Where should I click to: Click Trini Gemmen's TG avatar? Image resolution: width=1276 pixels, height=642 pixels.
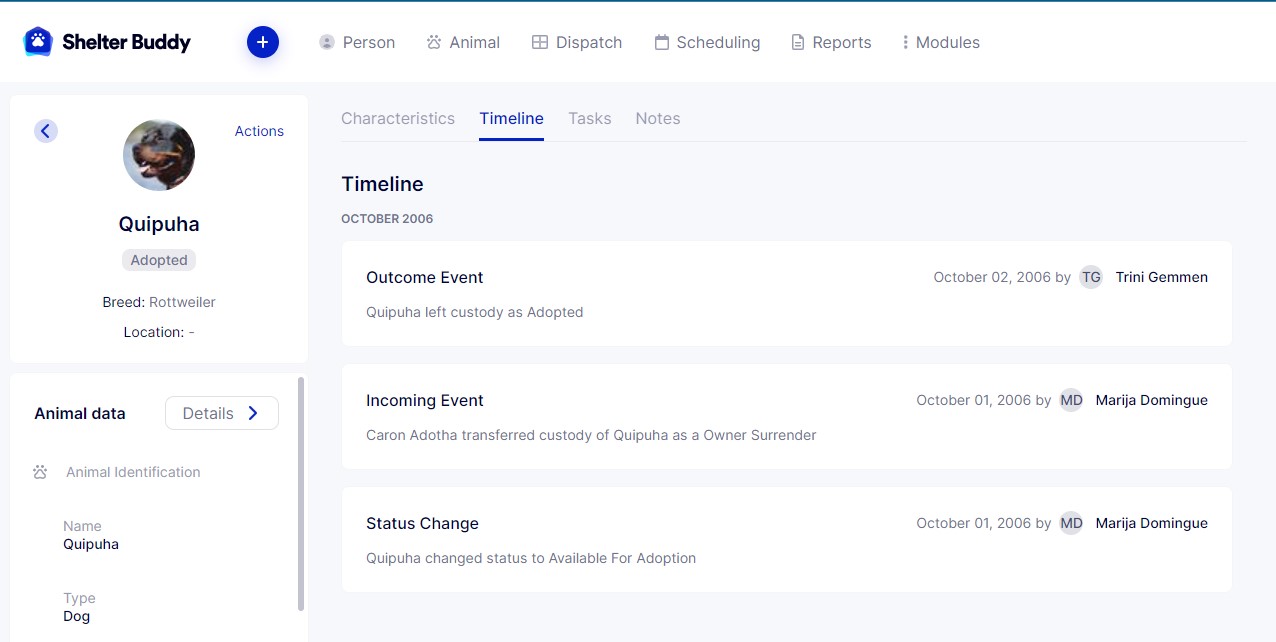point(1090,277)
